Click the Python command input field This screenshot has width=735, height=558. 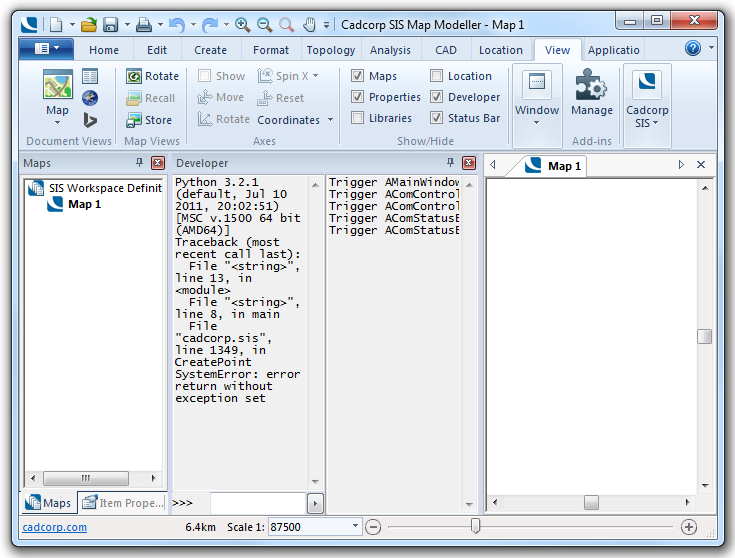[x=258, y=504]
